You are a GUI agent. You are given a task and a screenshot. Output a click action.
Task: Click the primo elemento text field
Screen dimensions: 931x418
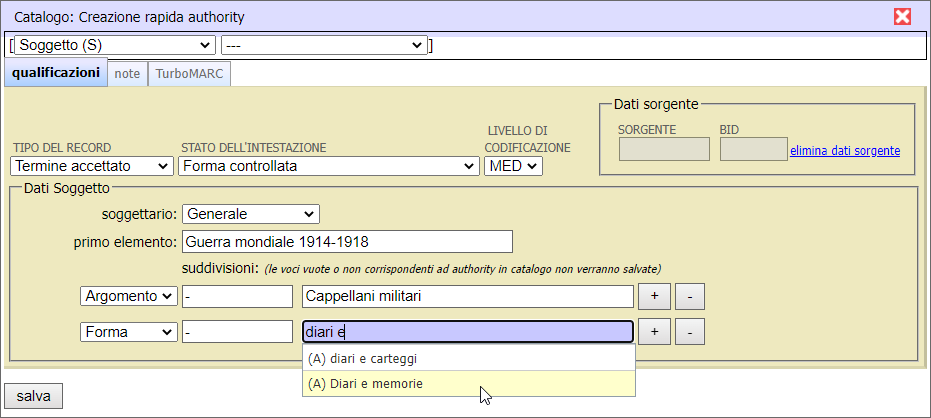coord(347,242)
